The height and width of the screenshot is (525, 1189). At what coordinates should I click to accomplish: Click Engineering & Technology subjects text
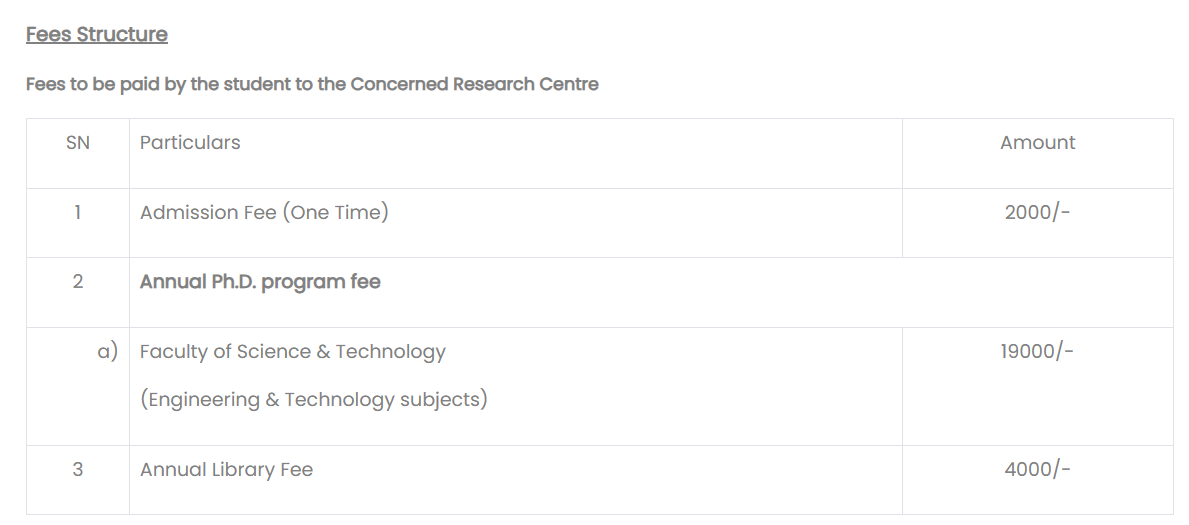click(313, 400)
